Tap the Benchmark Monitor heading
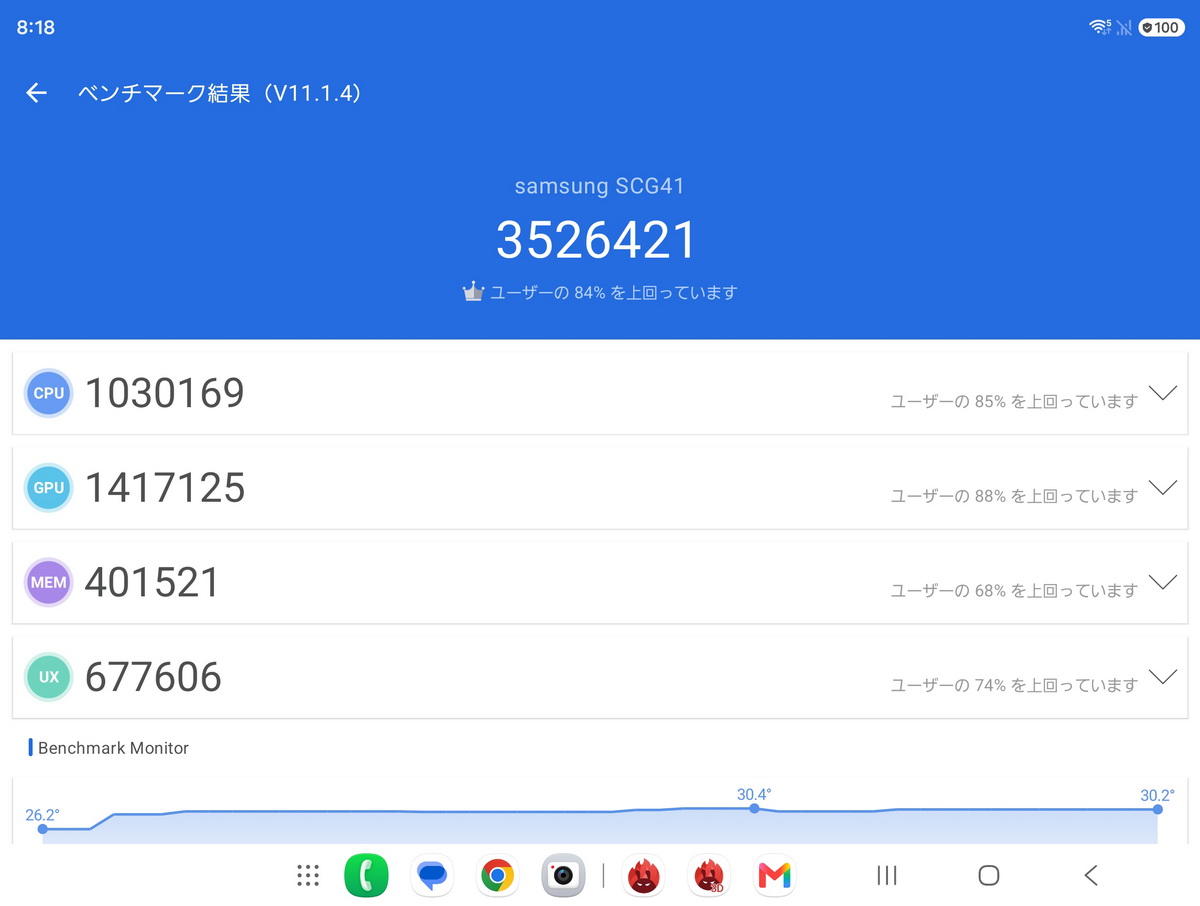This screenshot has height=906, width=1200. [x=113, y=748]
